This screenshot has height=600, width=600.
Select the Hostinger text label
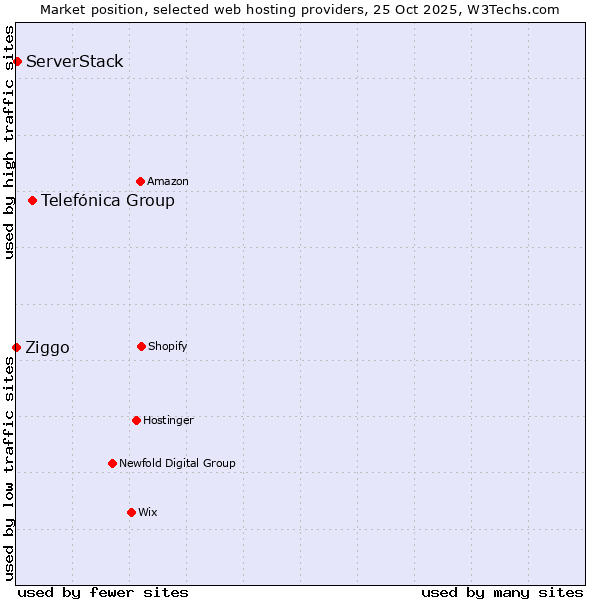pyautogui.click(x=168, y=421)
